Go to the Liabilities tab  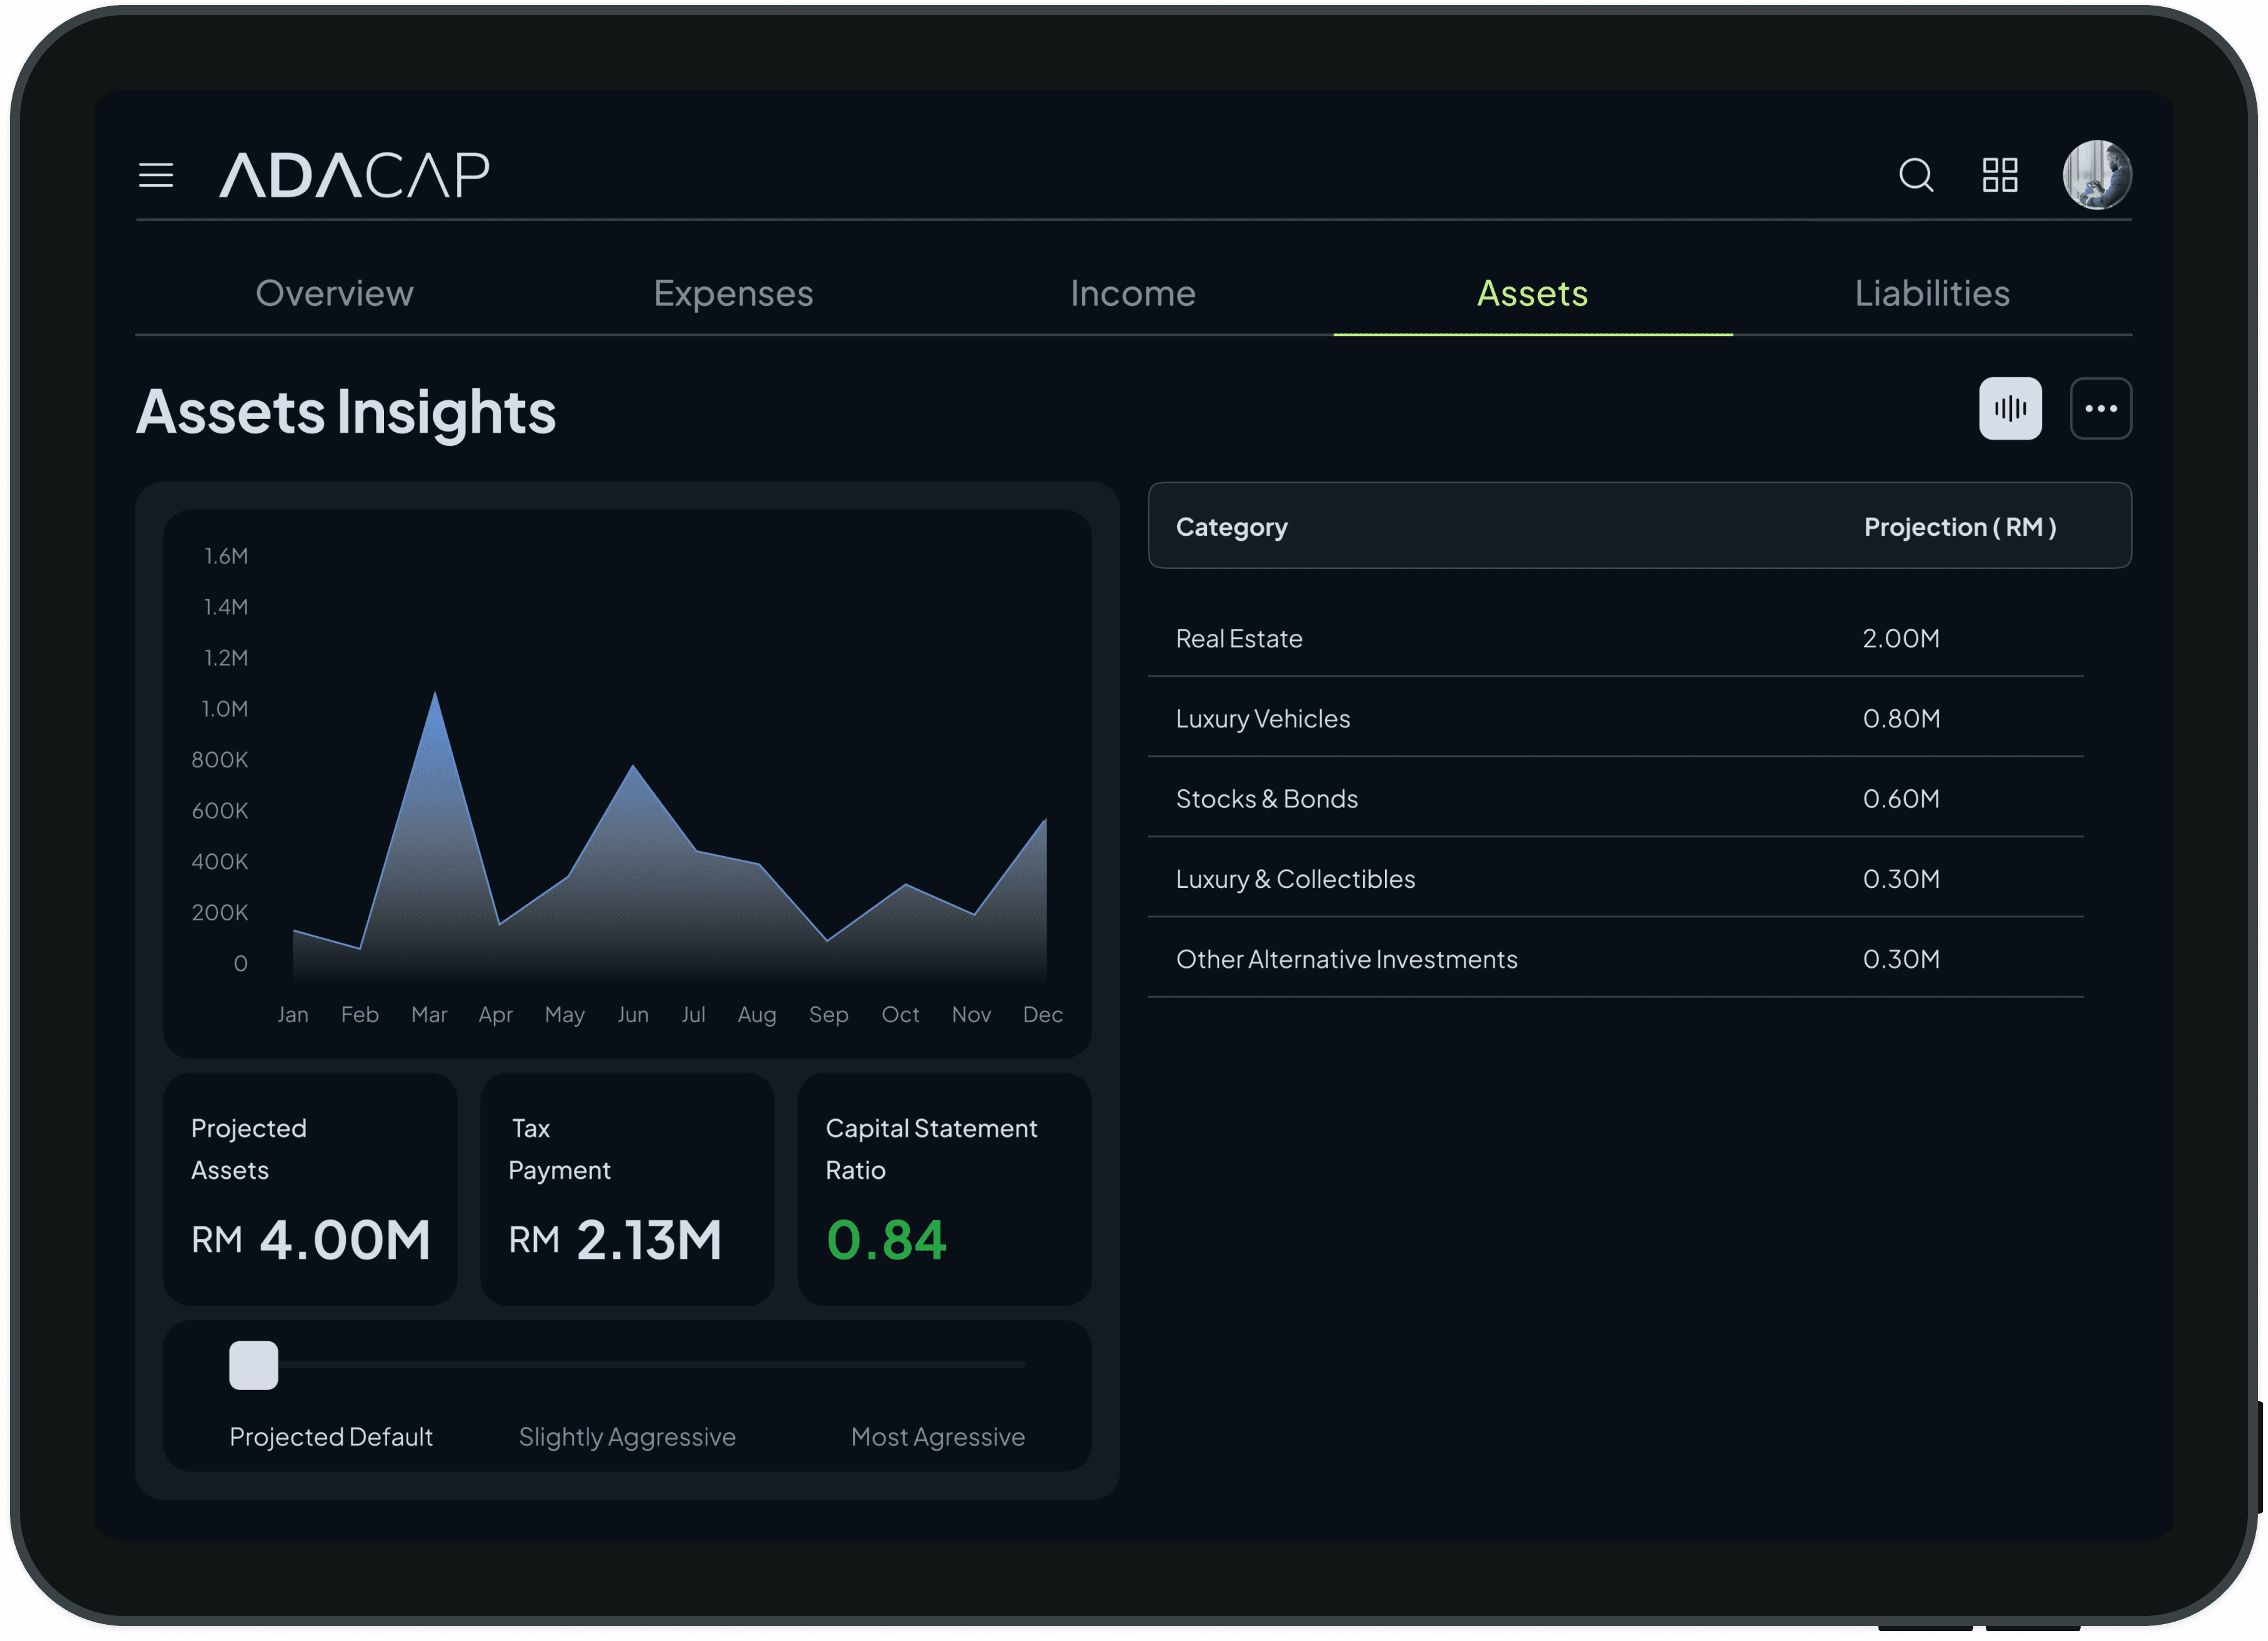[x=1931, y=294]
